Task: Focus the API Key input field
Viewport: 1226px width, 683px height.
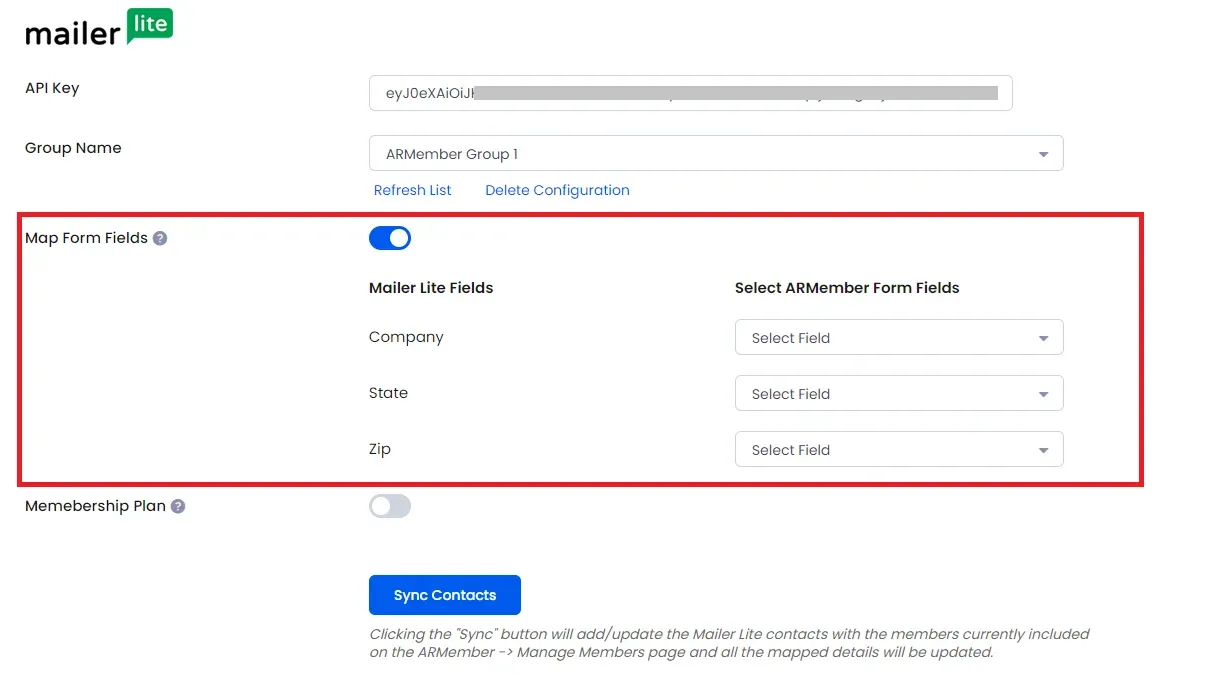Action: (x=691, y=93)
